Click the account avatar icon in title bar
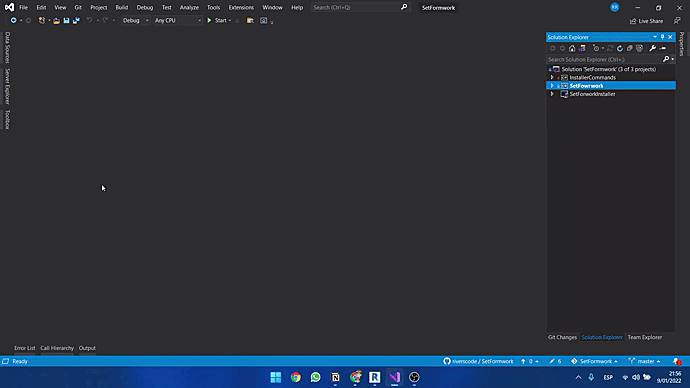This screenshot has height=388, width=690. coord(615,7)
